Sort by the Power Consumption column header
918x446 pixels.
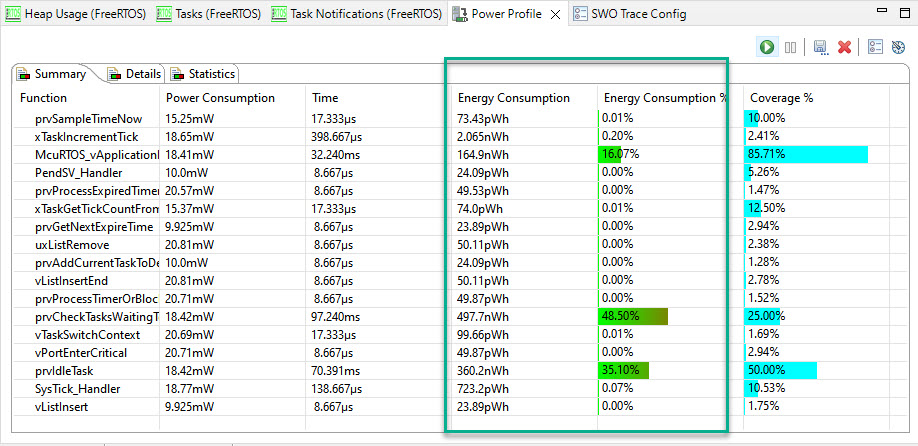coord(220,98)
